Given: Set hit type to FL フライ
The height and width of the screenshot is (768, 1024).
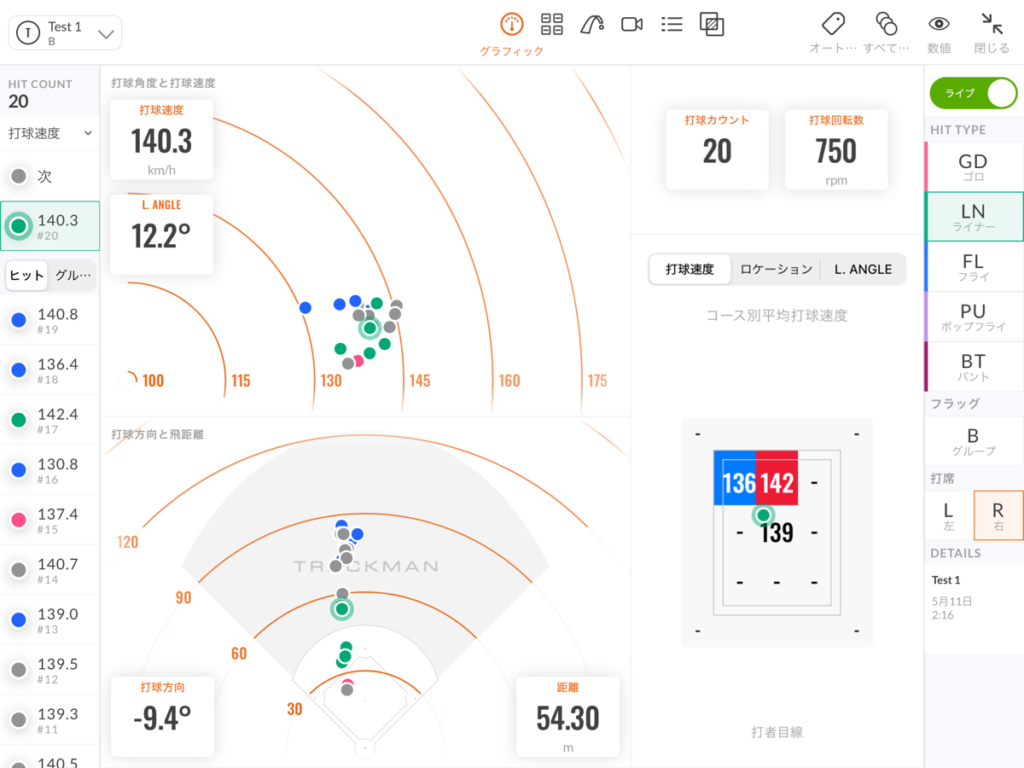Looking at the screenshot, I should tap(974, 266).
